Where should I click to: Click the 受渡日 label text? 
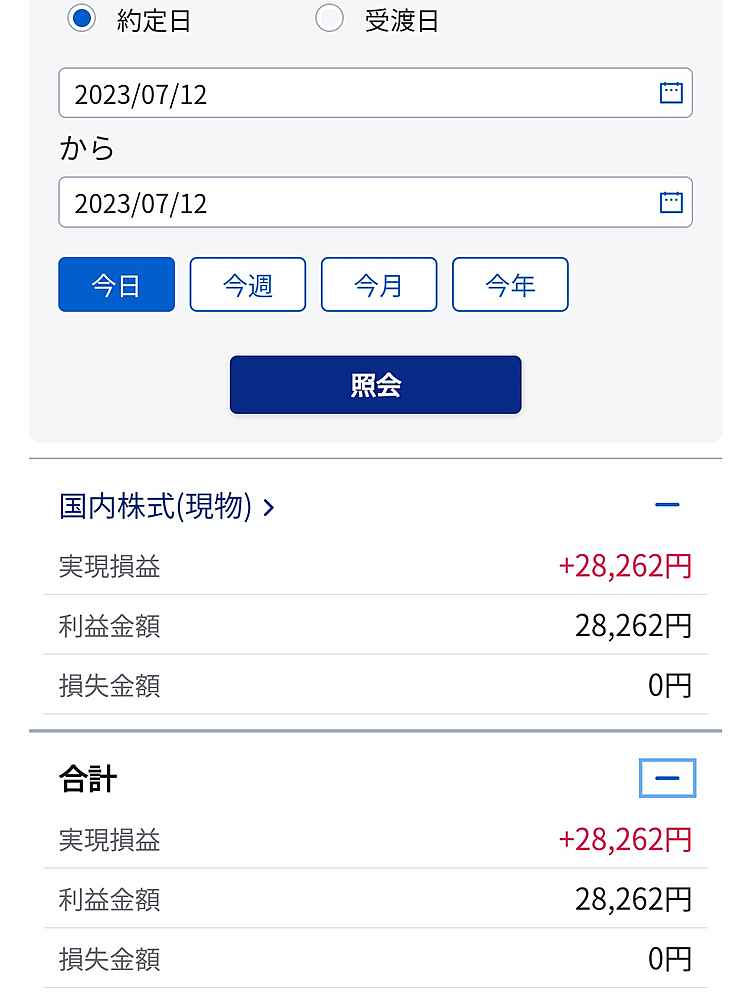[x=401, y=21]
